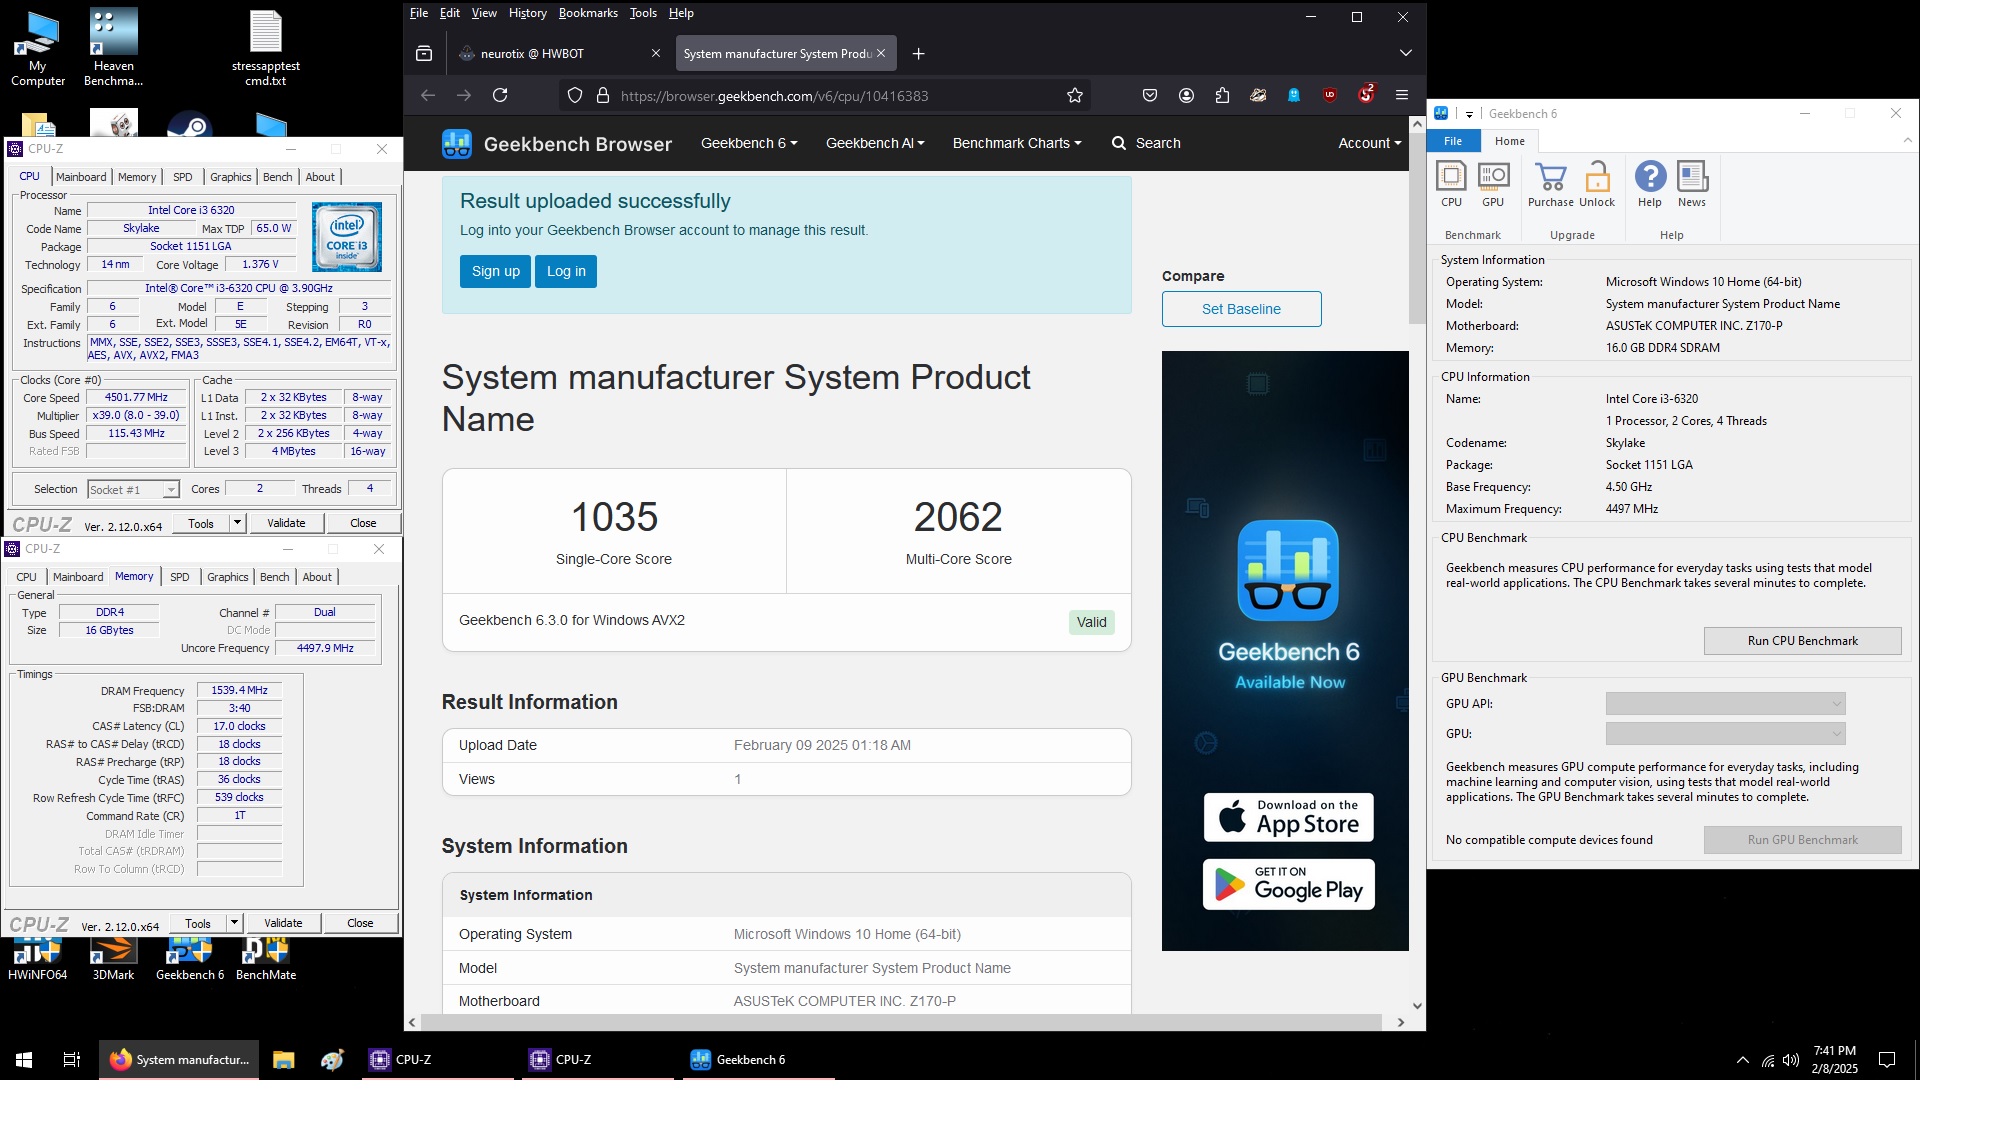This screenshot has width=2000, height=1125.
Task: Open the Save to Pocket icon
Action: (x=1150, y=95)
